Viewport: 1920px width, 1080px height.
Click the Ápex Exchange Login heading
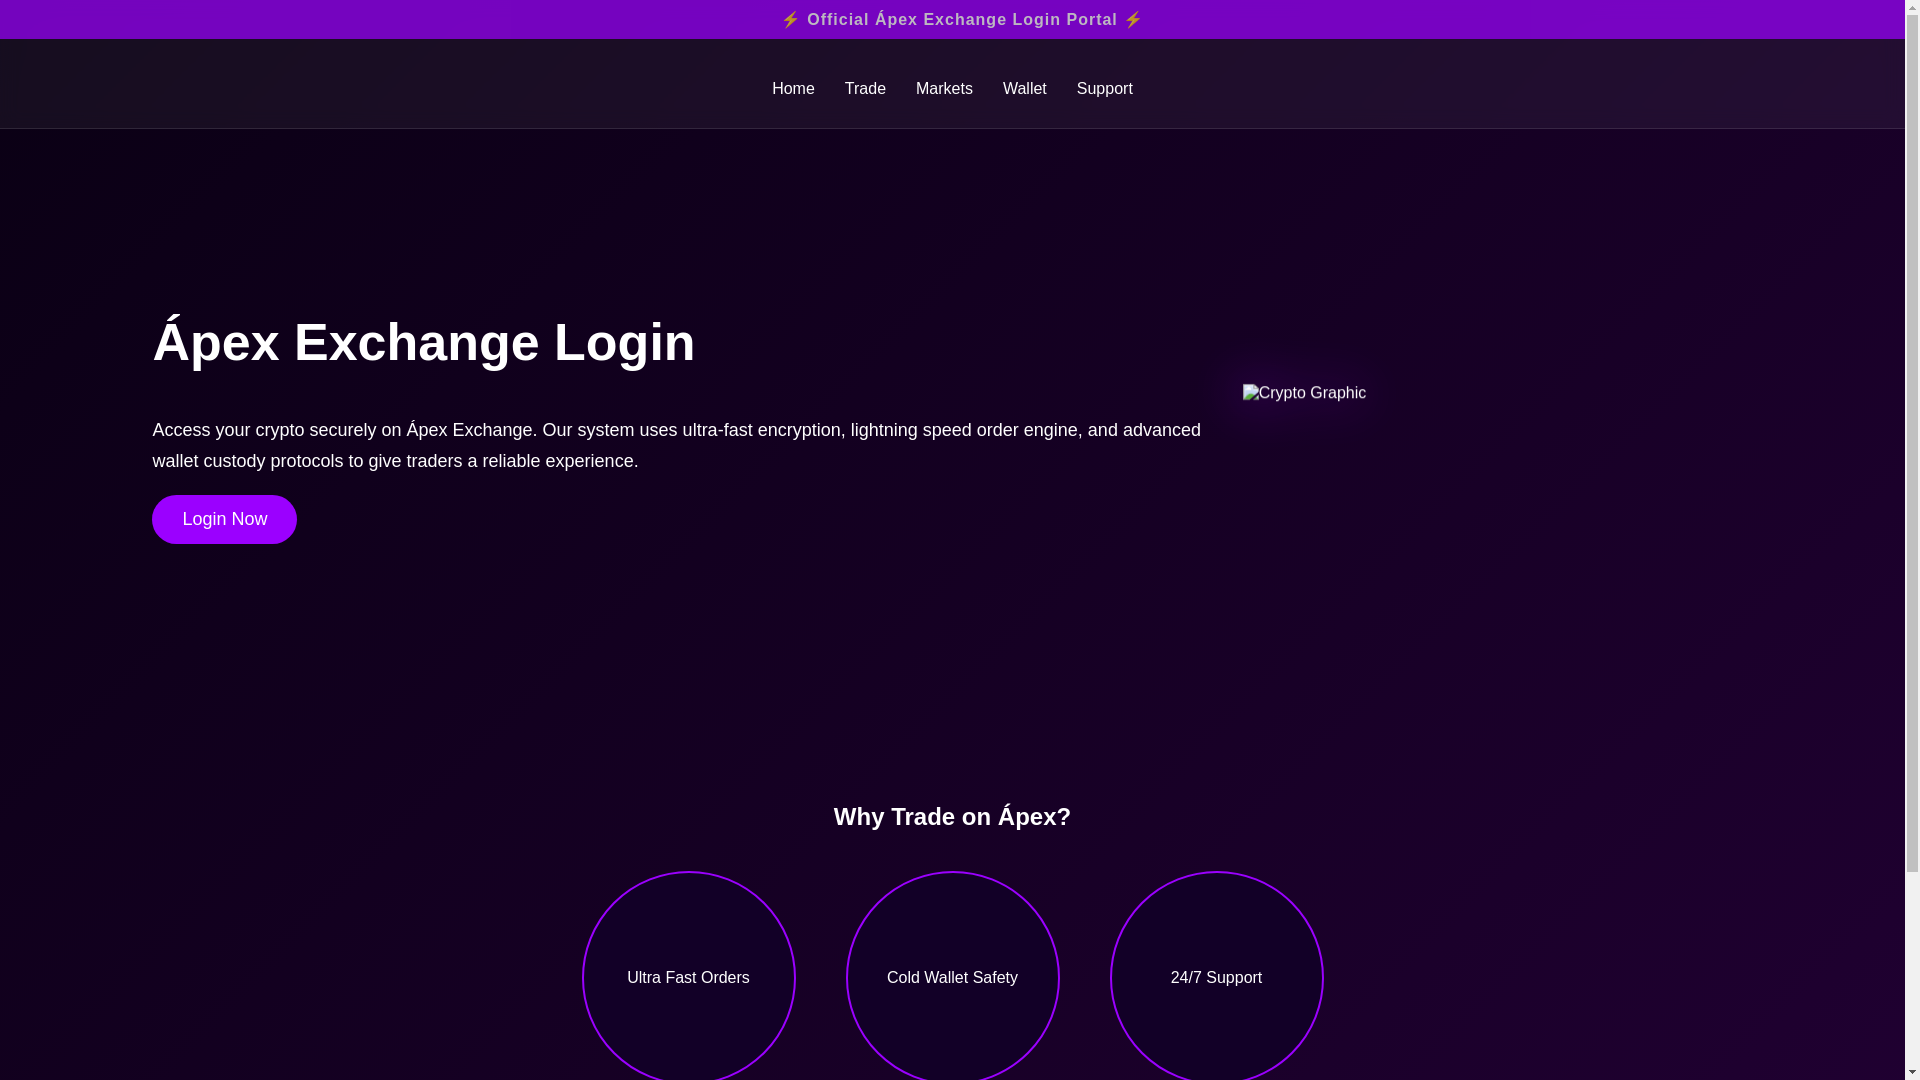[423, 343]
